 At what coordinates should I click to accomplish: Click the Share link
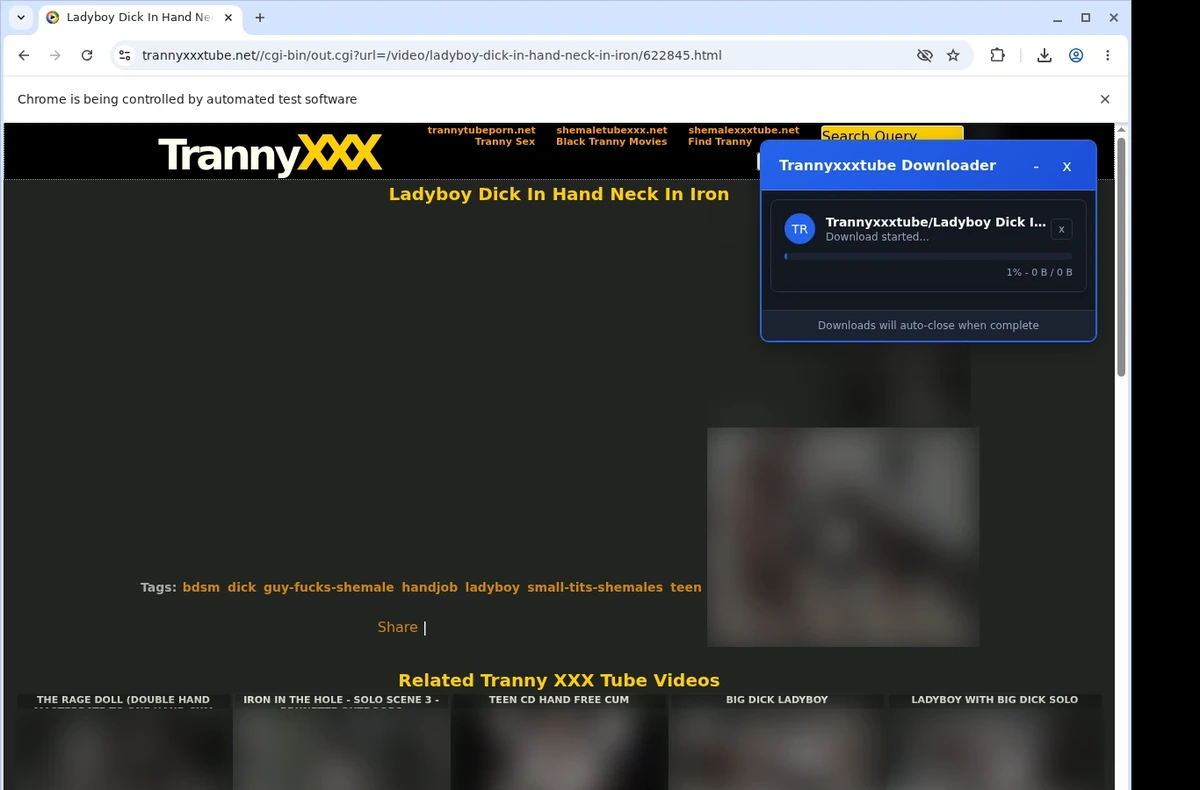(x=397, y=627)
